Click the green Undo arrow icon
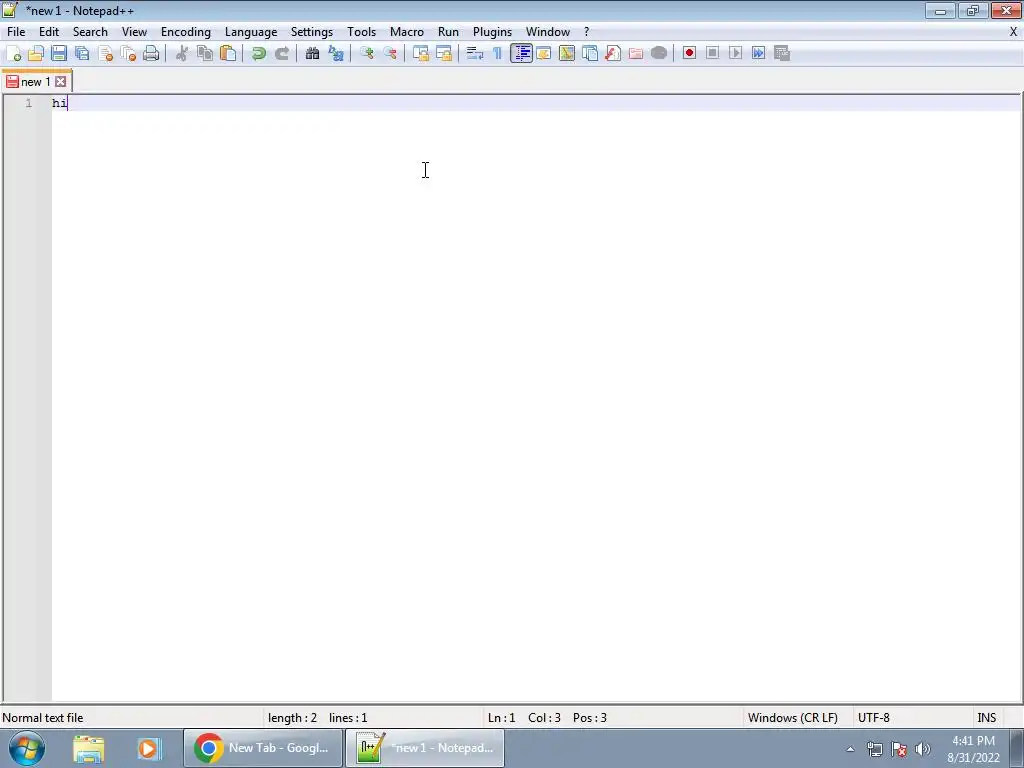 point(259,54)
